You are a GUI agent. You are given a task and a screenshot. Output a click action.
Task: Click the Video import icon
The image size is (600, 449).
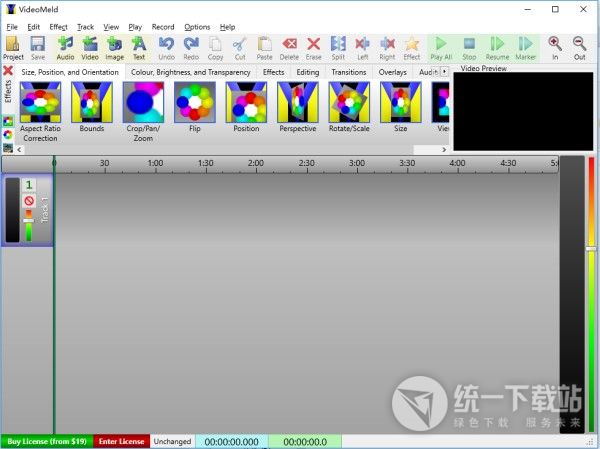(90, 47)
